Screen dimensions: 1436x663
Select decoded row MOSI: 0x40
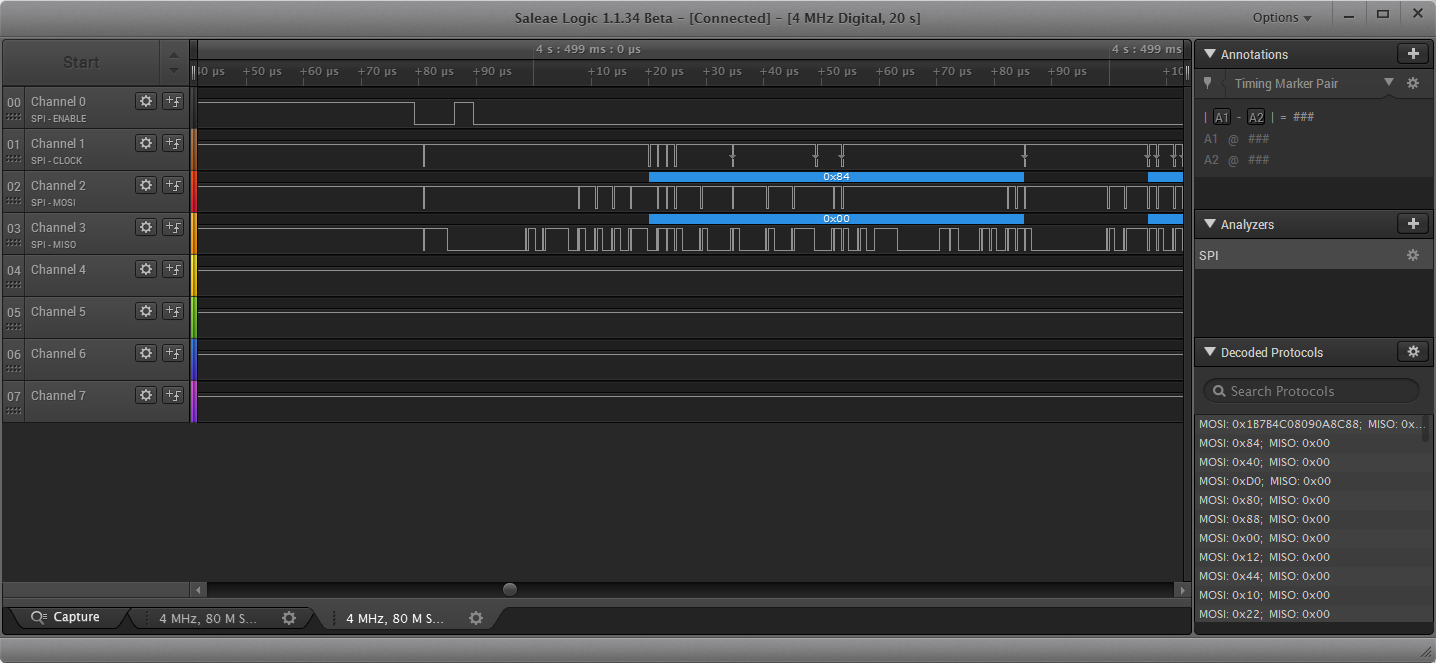tap(1309, 462)
